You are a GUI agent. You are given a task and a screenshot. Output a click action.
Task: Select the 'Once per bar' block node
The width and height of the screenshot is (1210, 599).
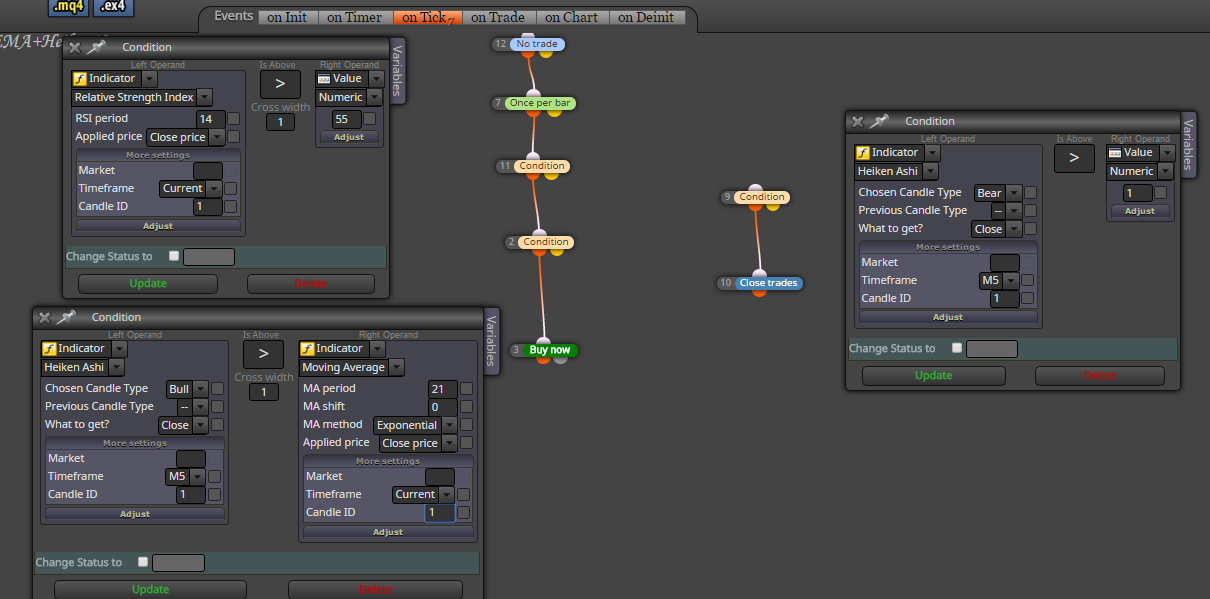540,103
